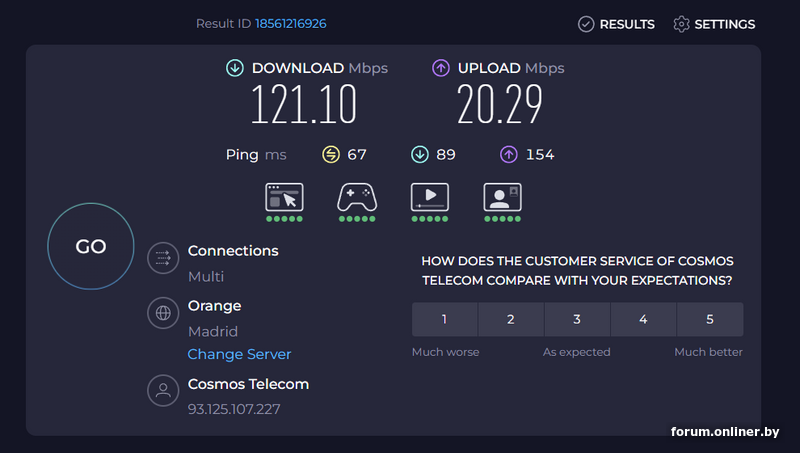Click the upload arrow icon
This screenshot has height=453, width=800.
[441, 68]
